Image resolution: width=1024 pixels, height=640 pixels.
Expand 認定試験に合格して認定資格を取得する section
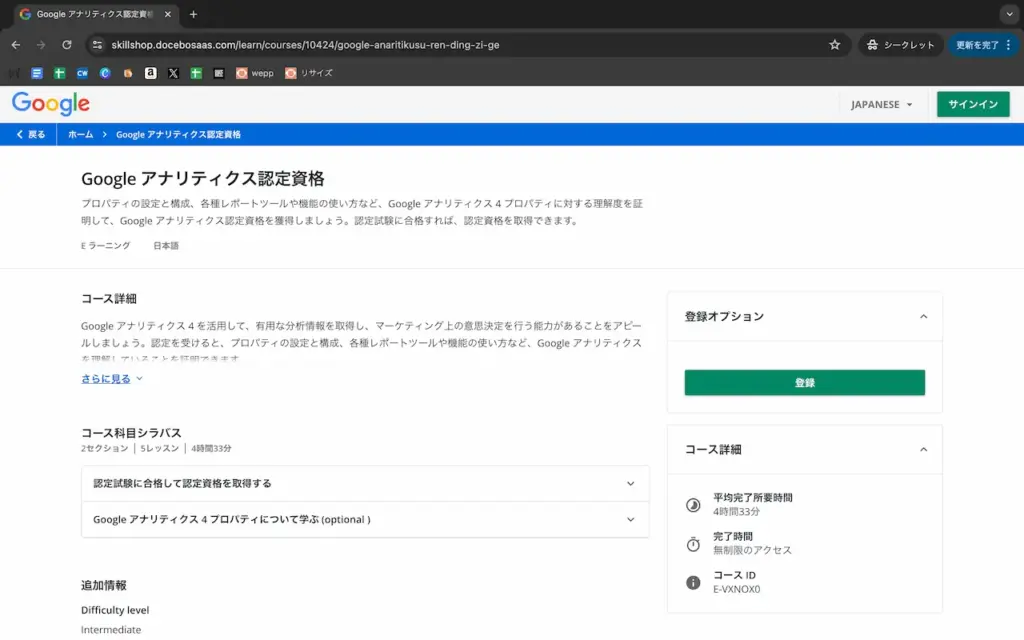point(365,484)
